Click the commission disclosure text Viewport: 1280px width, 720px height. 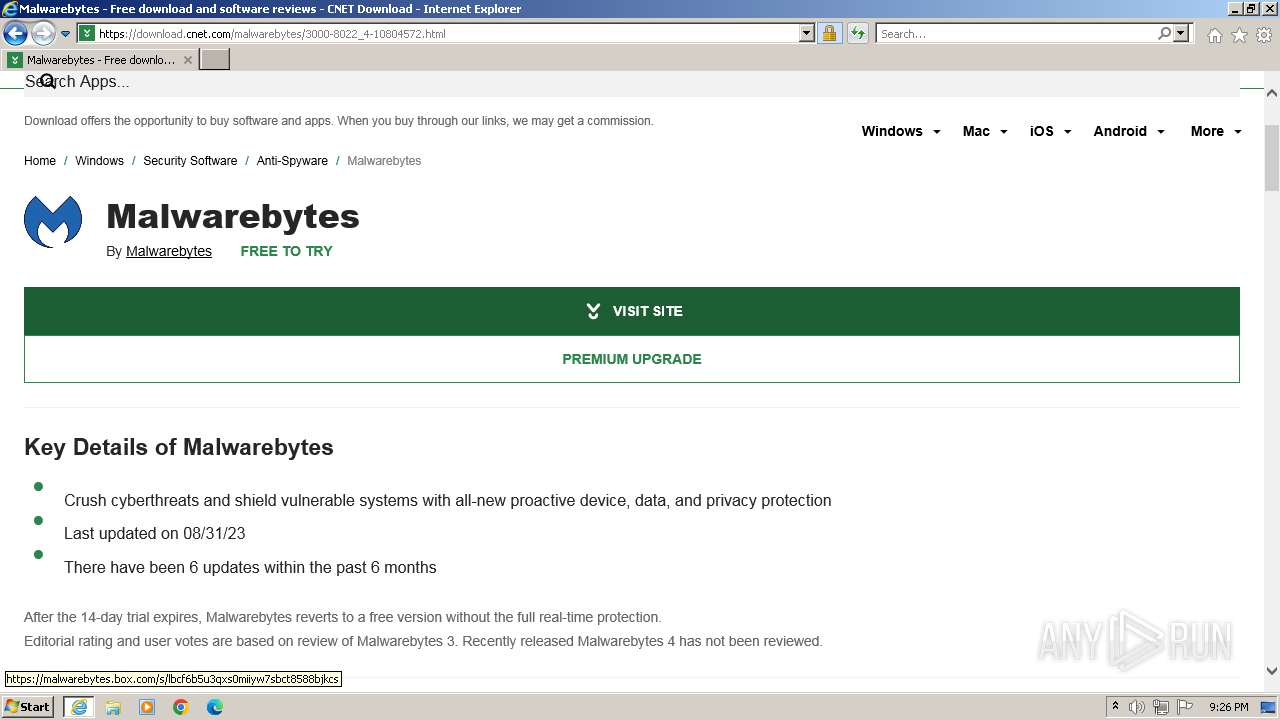click(x=339, y=121)
